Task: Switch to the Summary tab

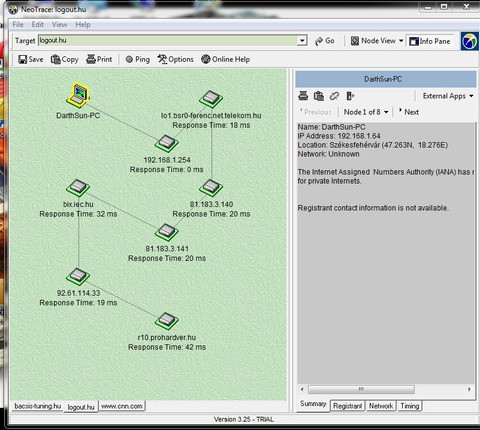Action: [x=313, y=404]
